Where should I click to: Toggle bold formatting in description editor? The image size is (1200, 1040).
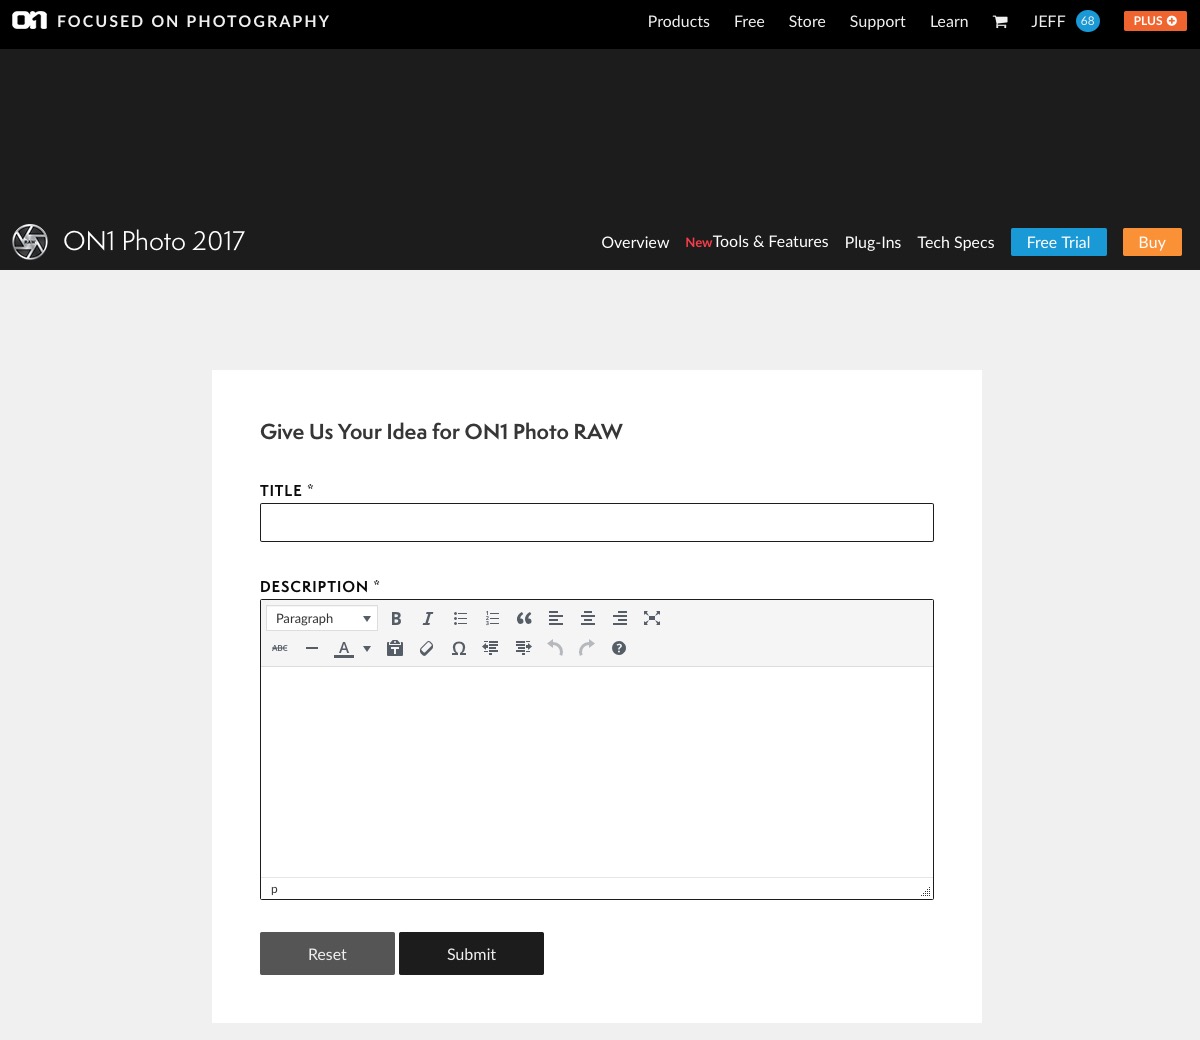pos(396,619)
